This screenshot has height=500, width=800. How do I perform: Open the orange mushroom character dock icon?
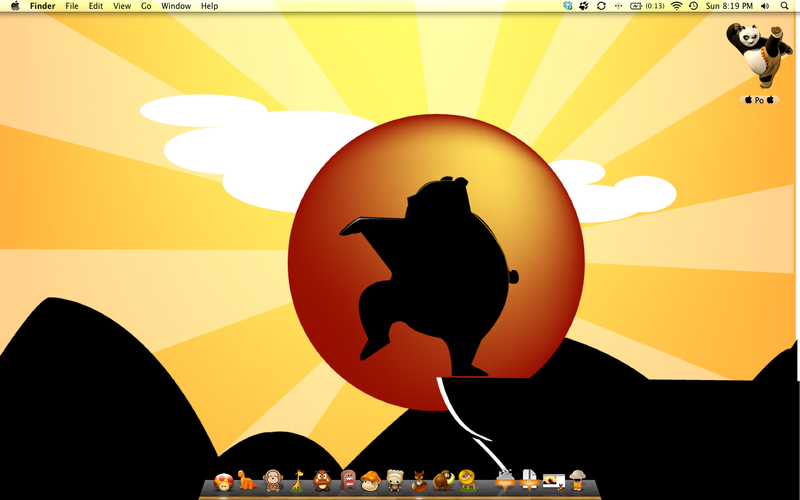tap(371, 481)
